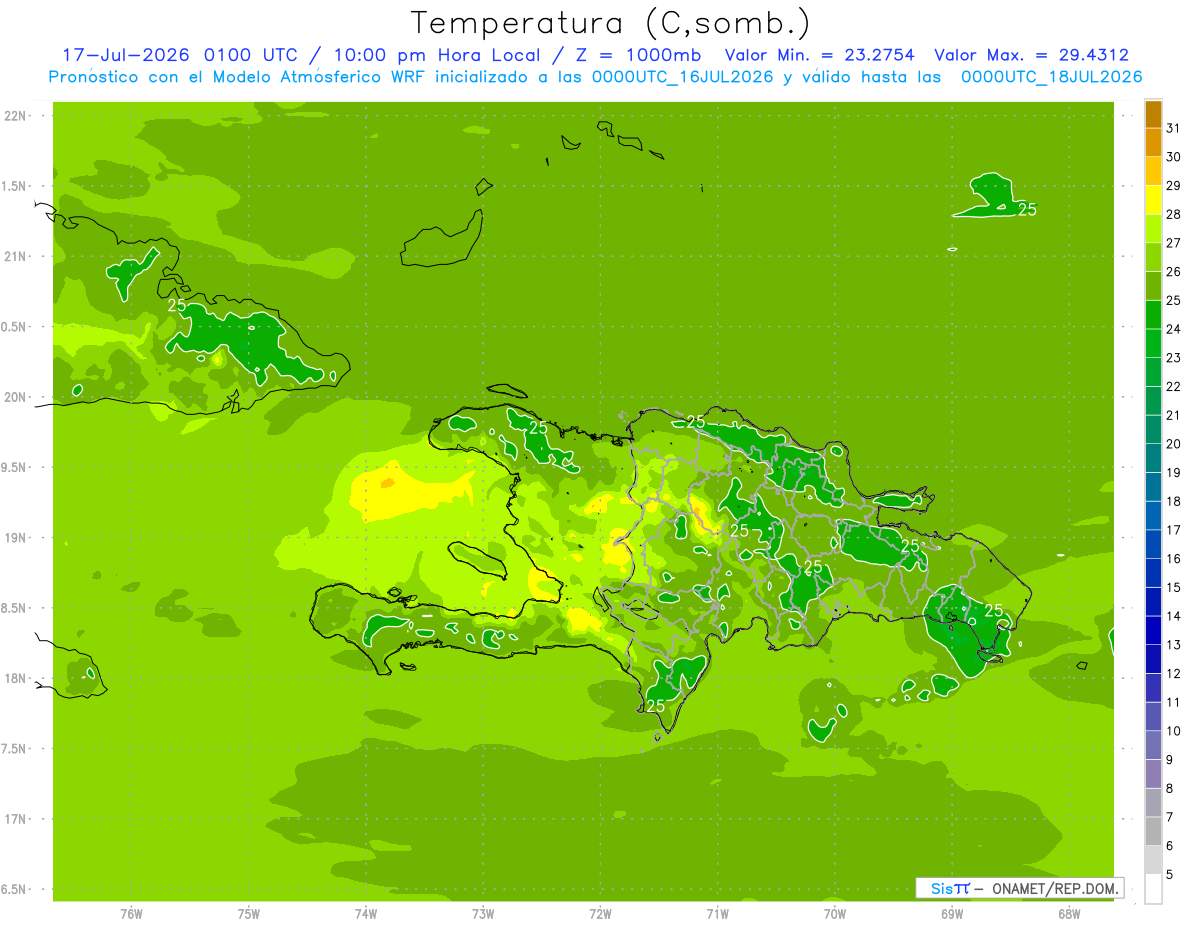Pick the legend color swatch between 30 and 31
The image size is (1200, 927).
(x=1153, y=143)
